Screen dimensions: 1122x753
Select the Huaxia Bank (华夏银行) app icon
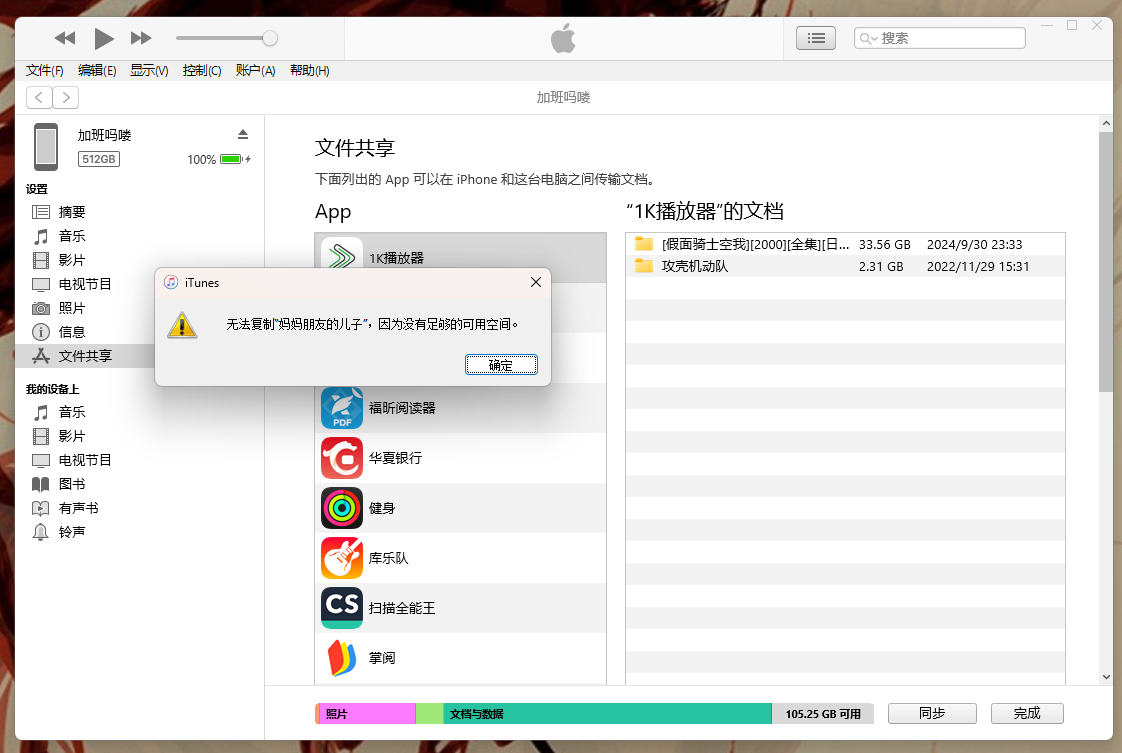342,458
